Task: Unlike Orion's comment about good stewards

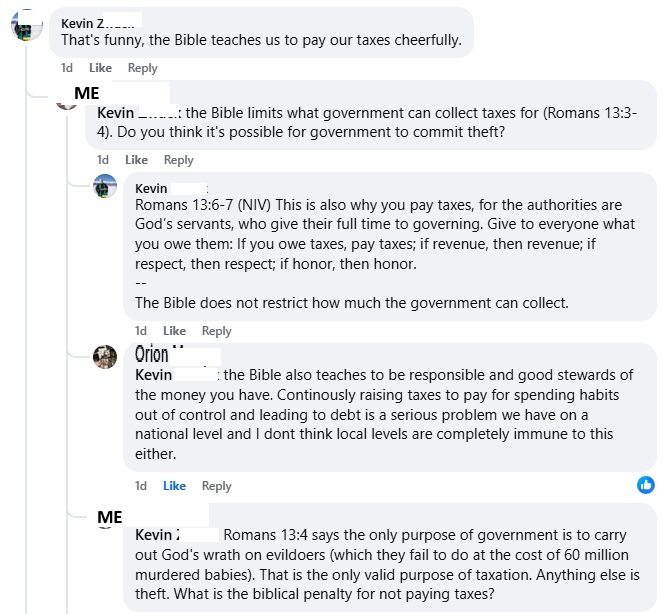Action: [x=174, y=486]
